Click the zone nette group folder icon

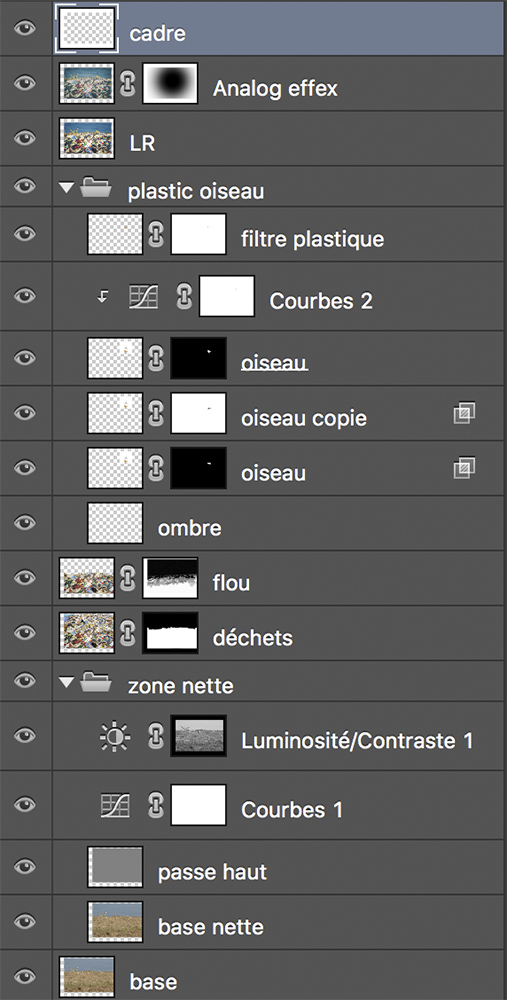(x=96, y=683)
